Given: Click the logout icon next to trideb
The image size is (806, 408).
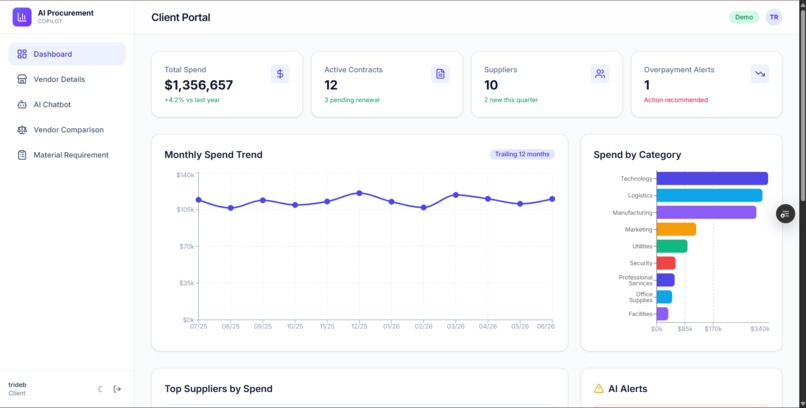Looking at the screenshot, I should click(117, 389).
